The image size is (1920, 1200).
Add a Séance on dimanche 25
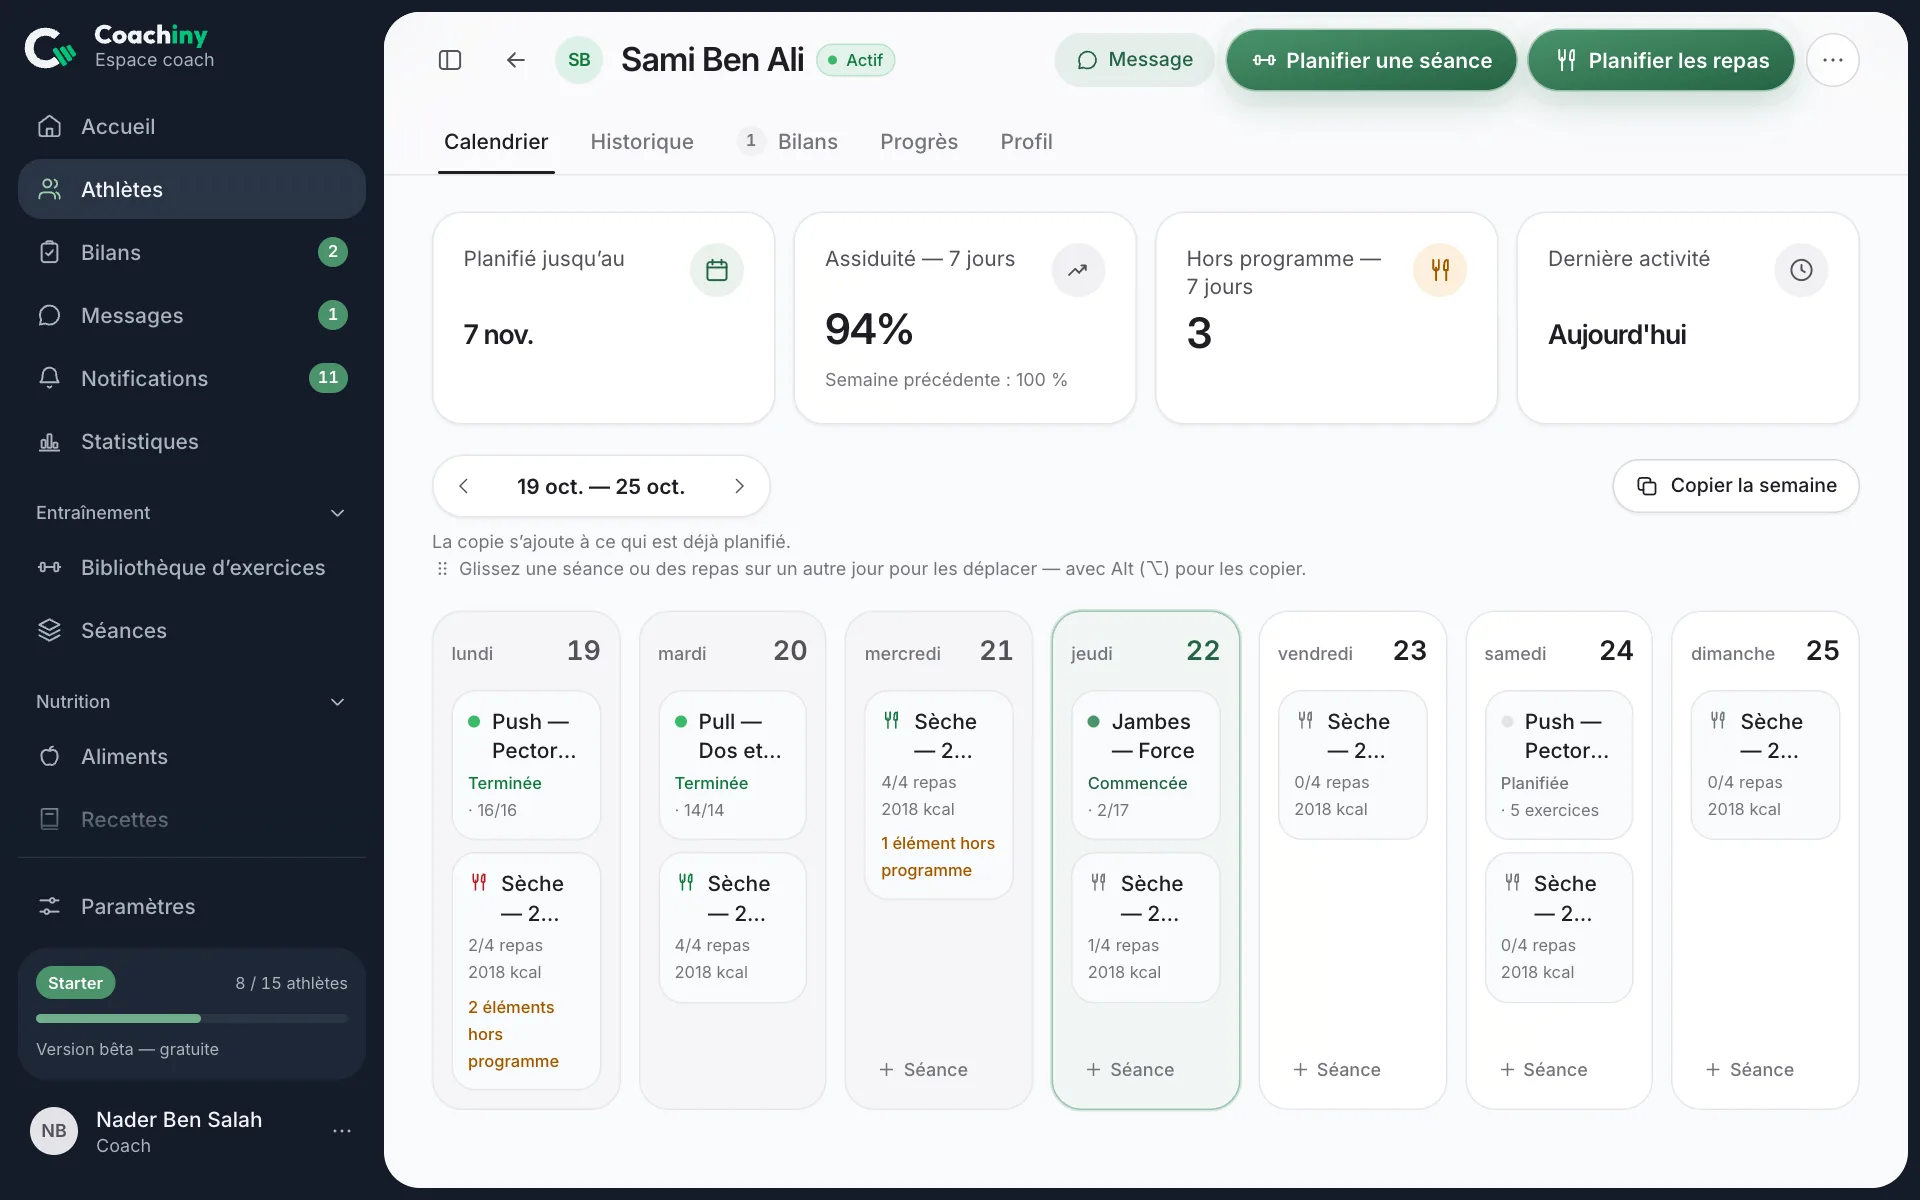click(1750, 1070)
